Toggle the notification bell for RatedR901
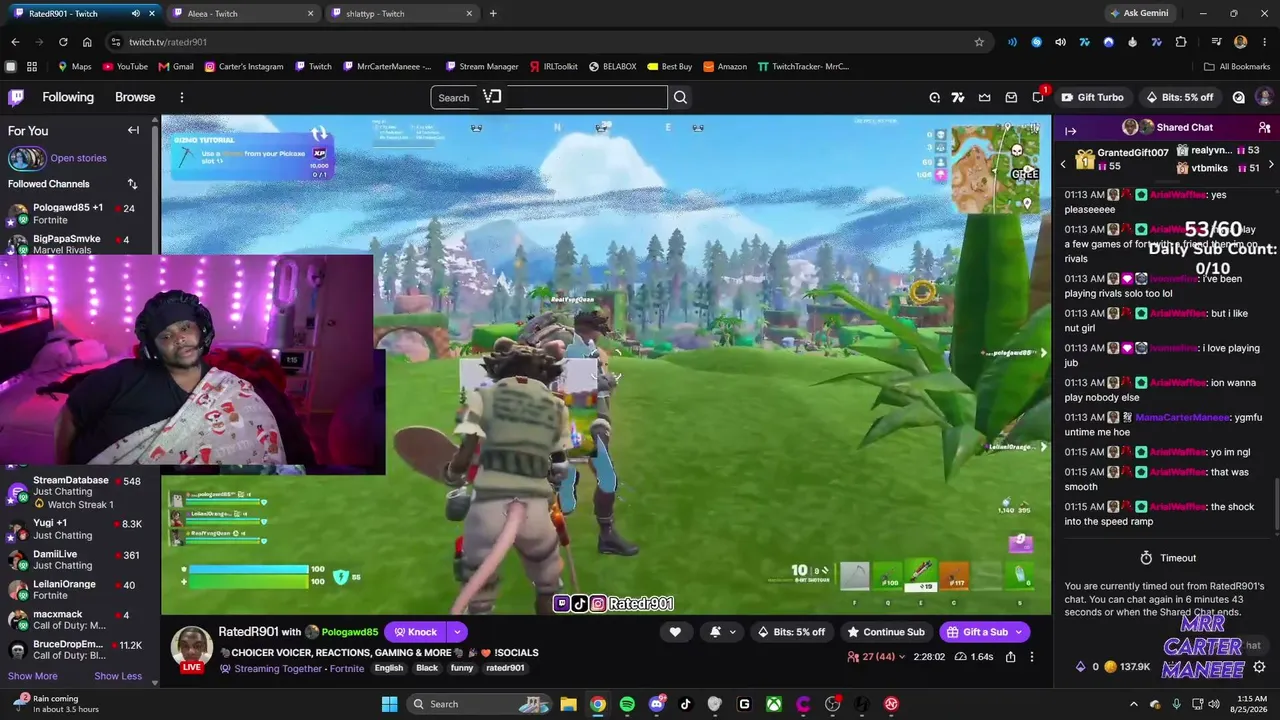This screenshot has height=720, width=1280. click(715, 632)
